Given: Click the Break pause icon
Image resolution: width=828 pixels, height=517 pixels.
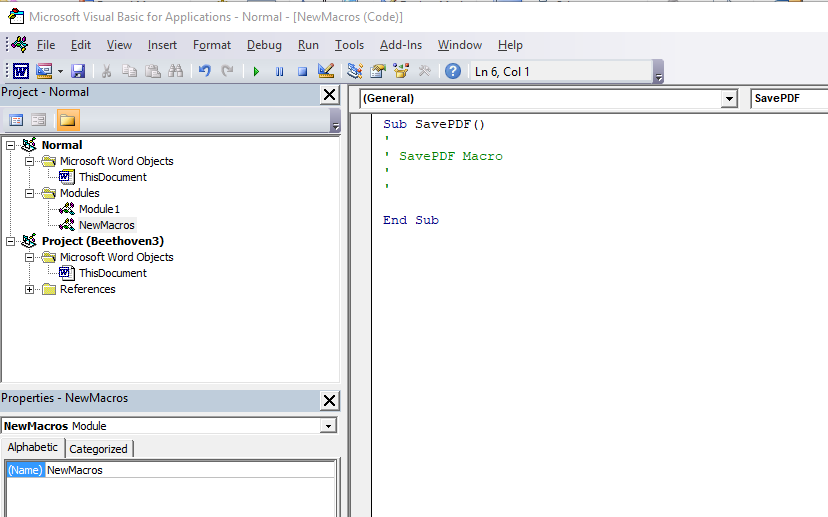Looking at the screenshot, I should pyautogui.click(x=279, y=71).
